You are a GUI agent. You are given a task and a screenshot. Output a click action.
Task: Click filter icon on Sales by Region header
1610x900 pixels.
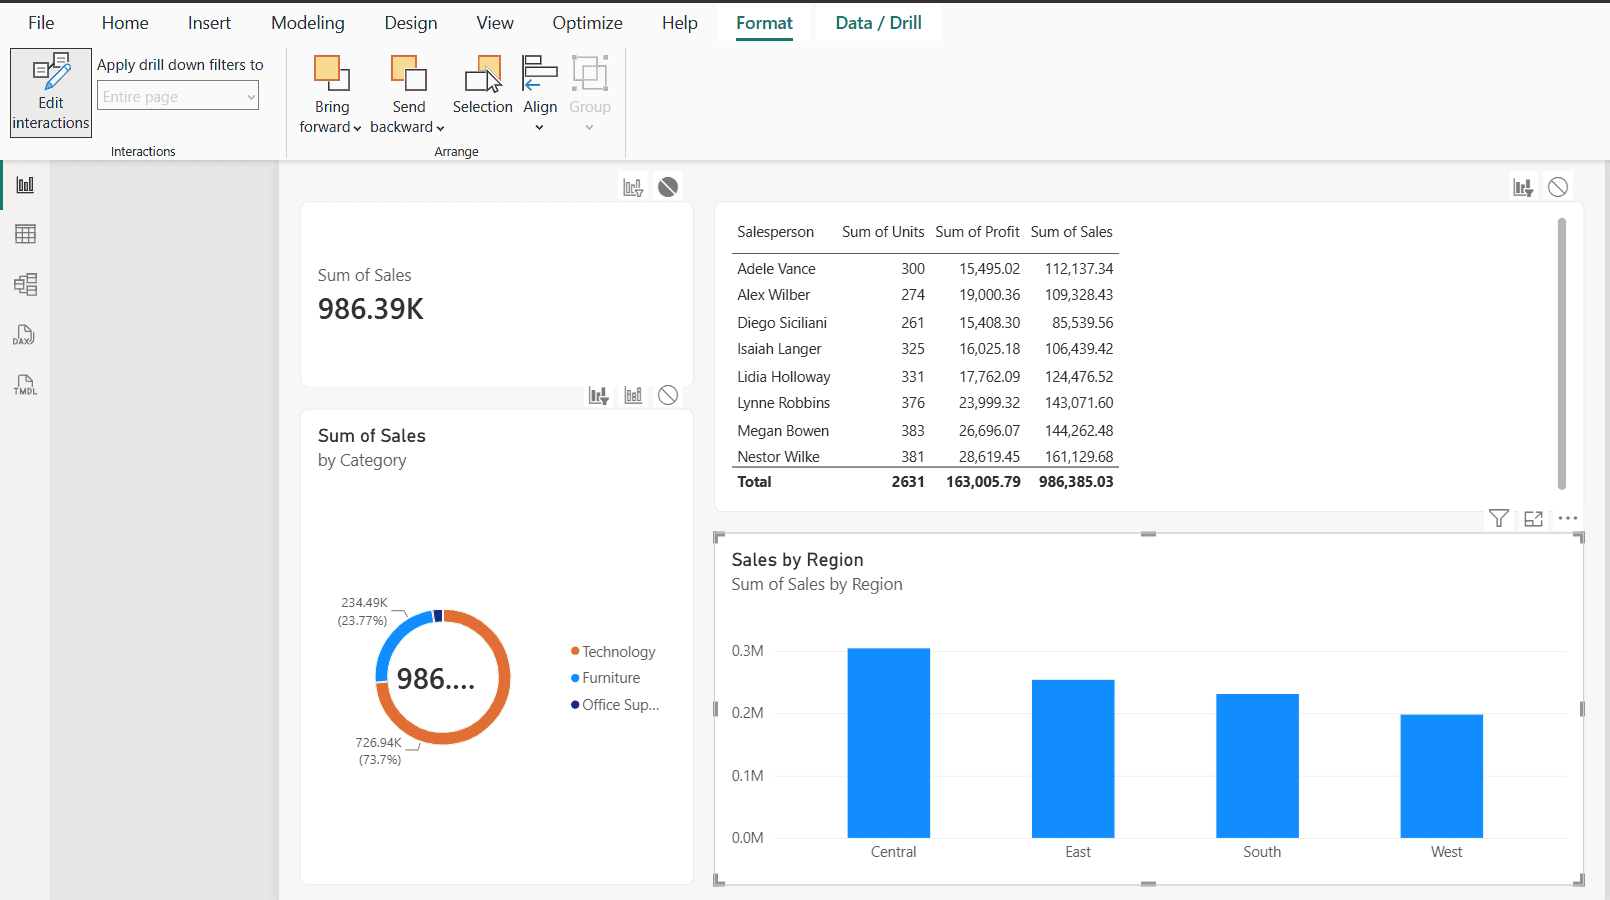pos(1498,518)
